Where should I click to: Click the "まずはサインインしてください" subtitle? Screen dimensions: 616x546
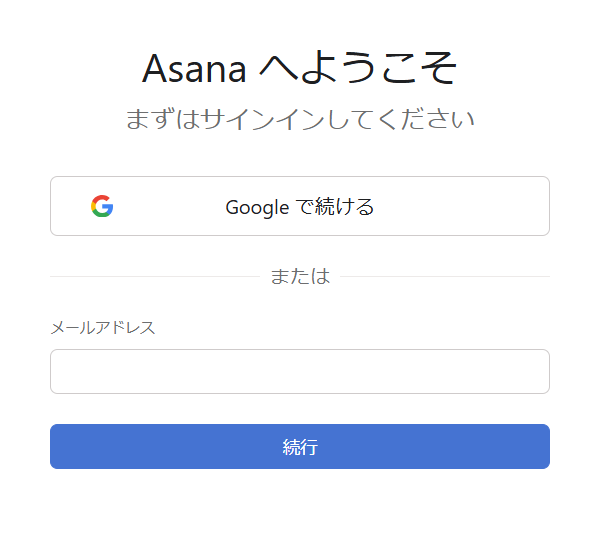[300, 120]
